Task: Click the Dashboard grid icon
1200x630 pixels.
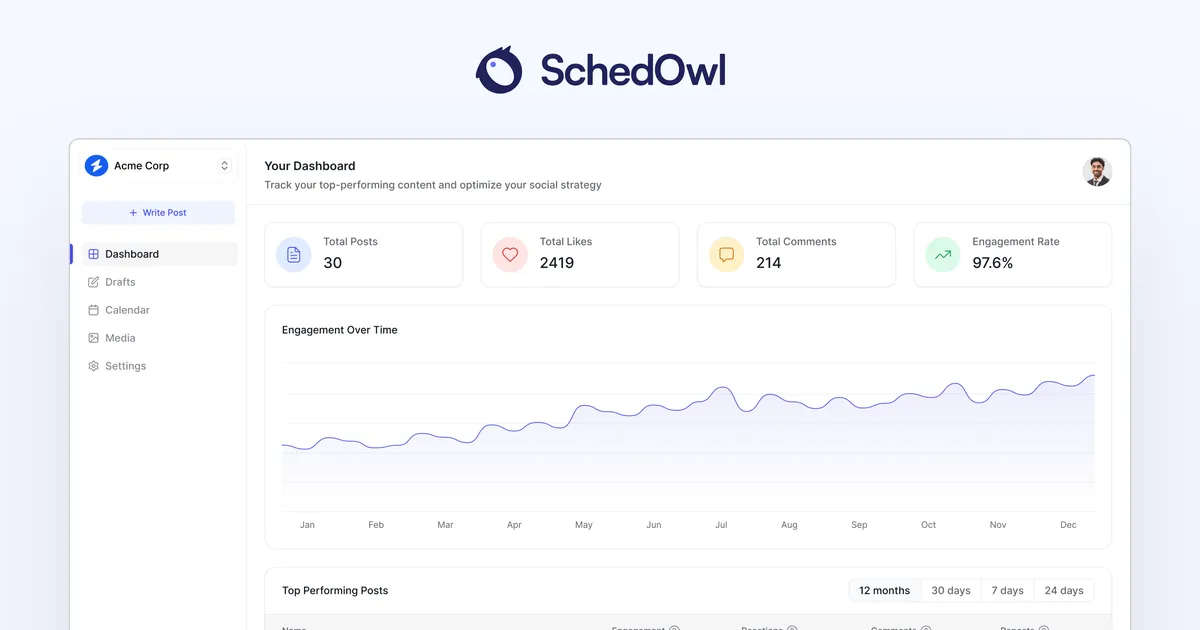Action: click(92, 254)
